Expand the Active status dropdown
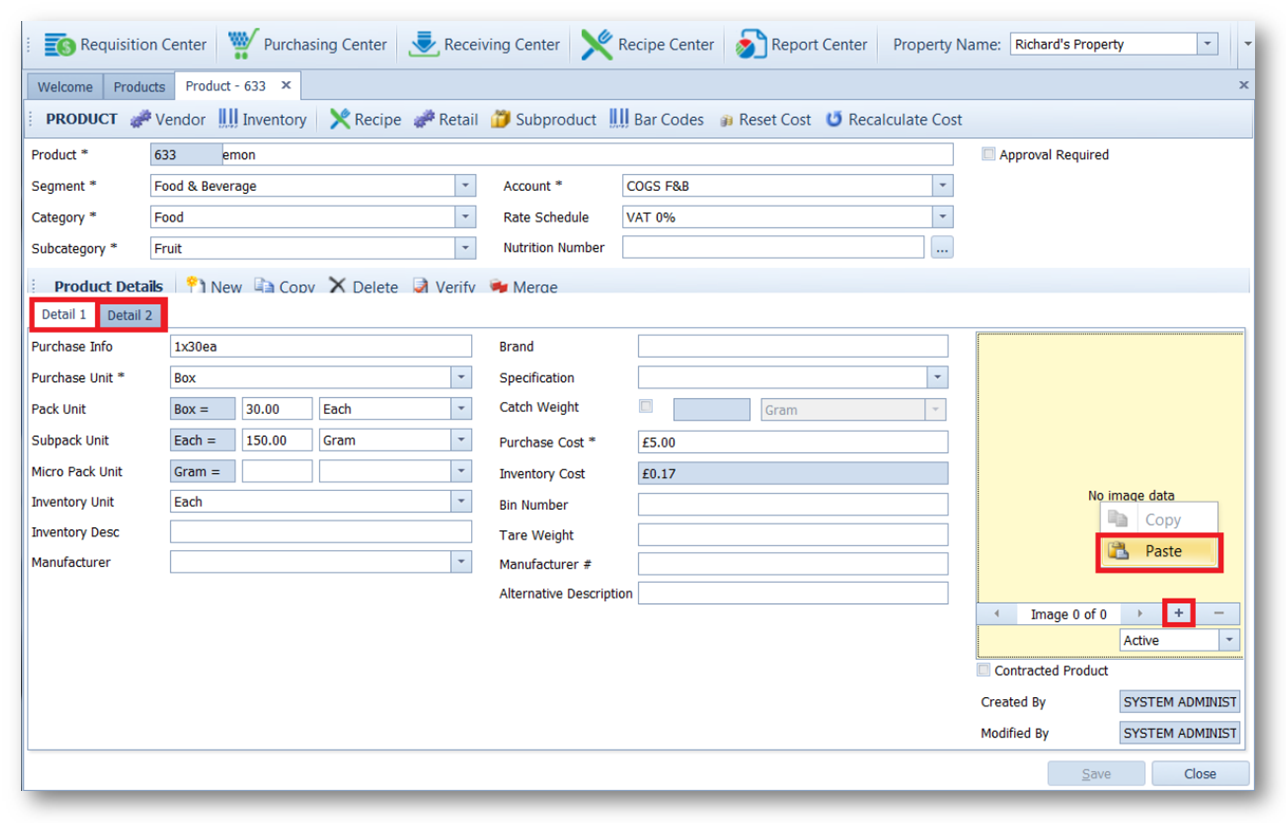Image resolution: width=1286 pixels, height=823 pixels. click(1229, 640)
